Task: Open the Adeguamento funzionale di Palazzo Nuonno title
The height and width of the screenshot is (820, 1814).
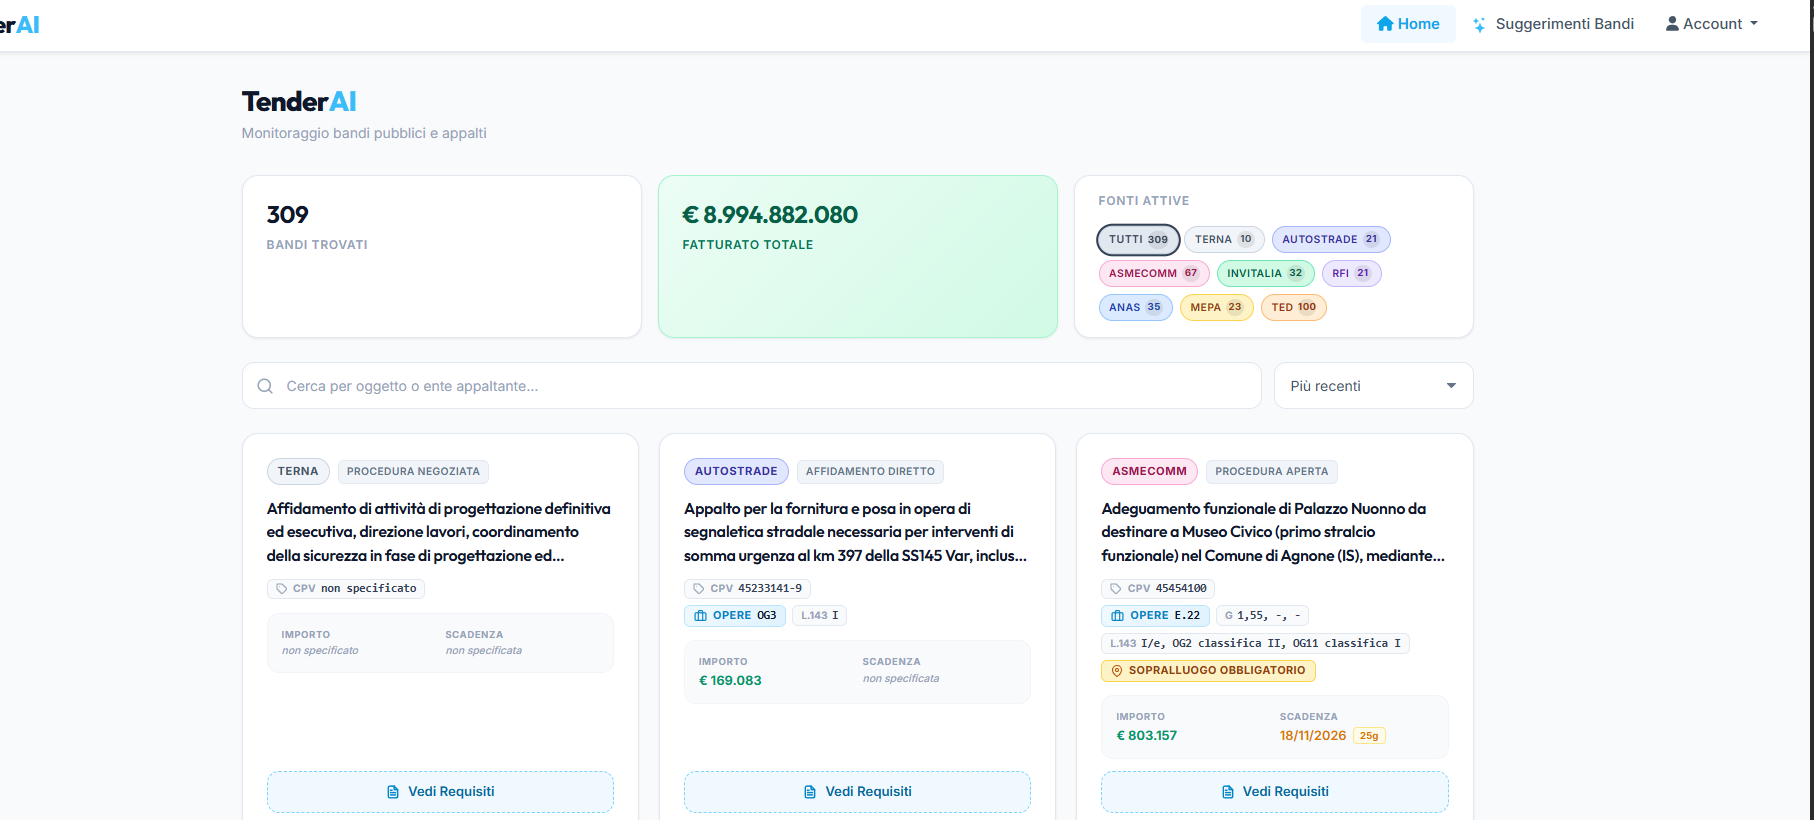Action: tap(1273, 532)
